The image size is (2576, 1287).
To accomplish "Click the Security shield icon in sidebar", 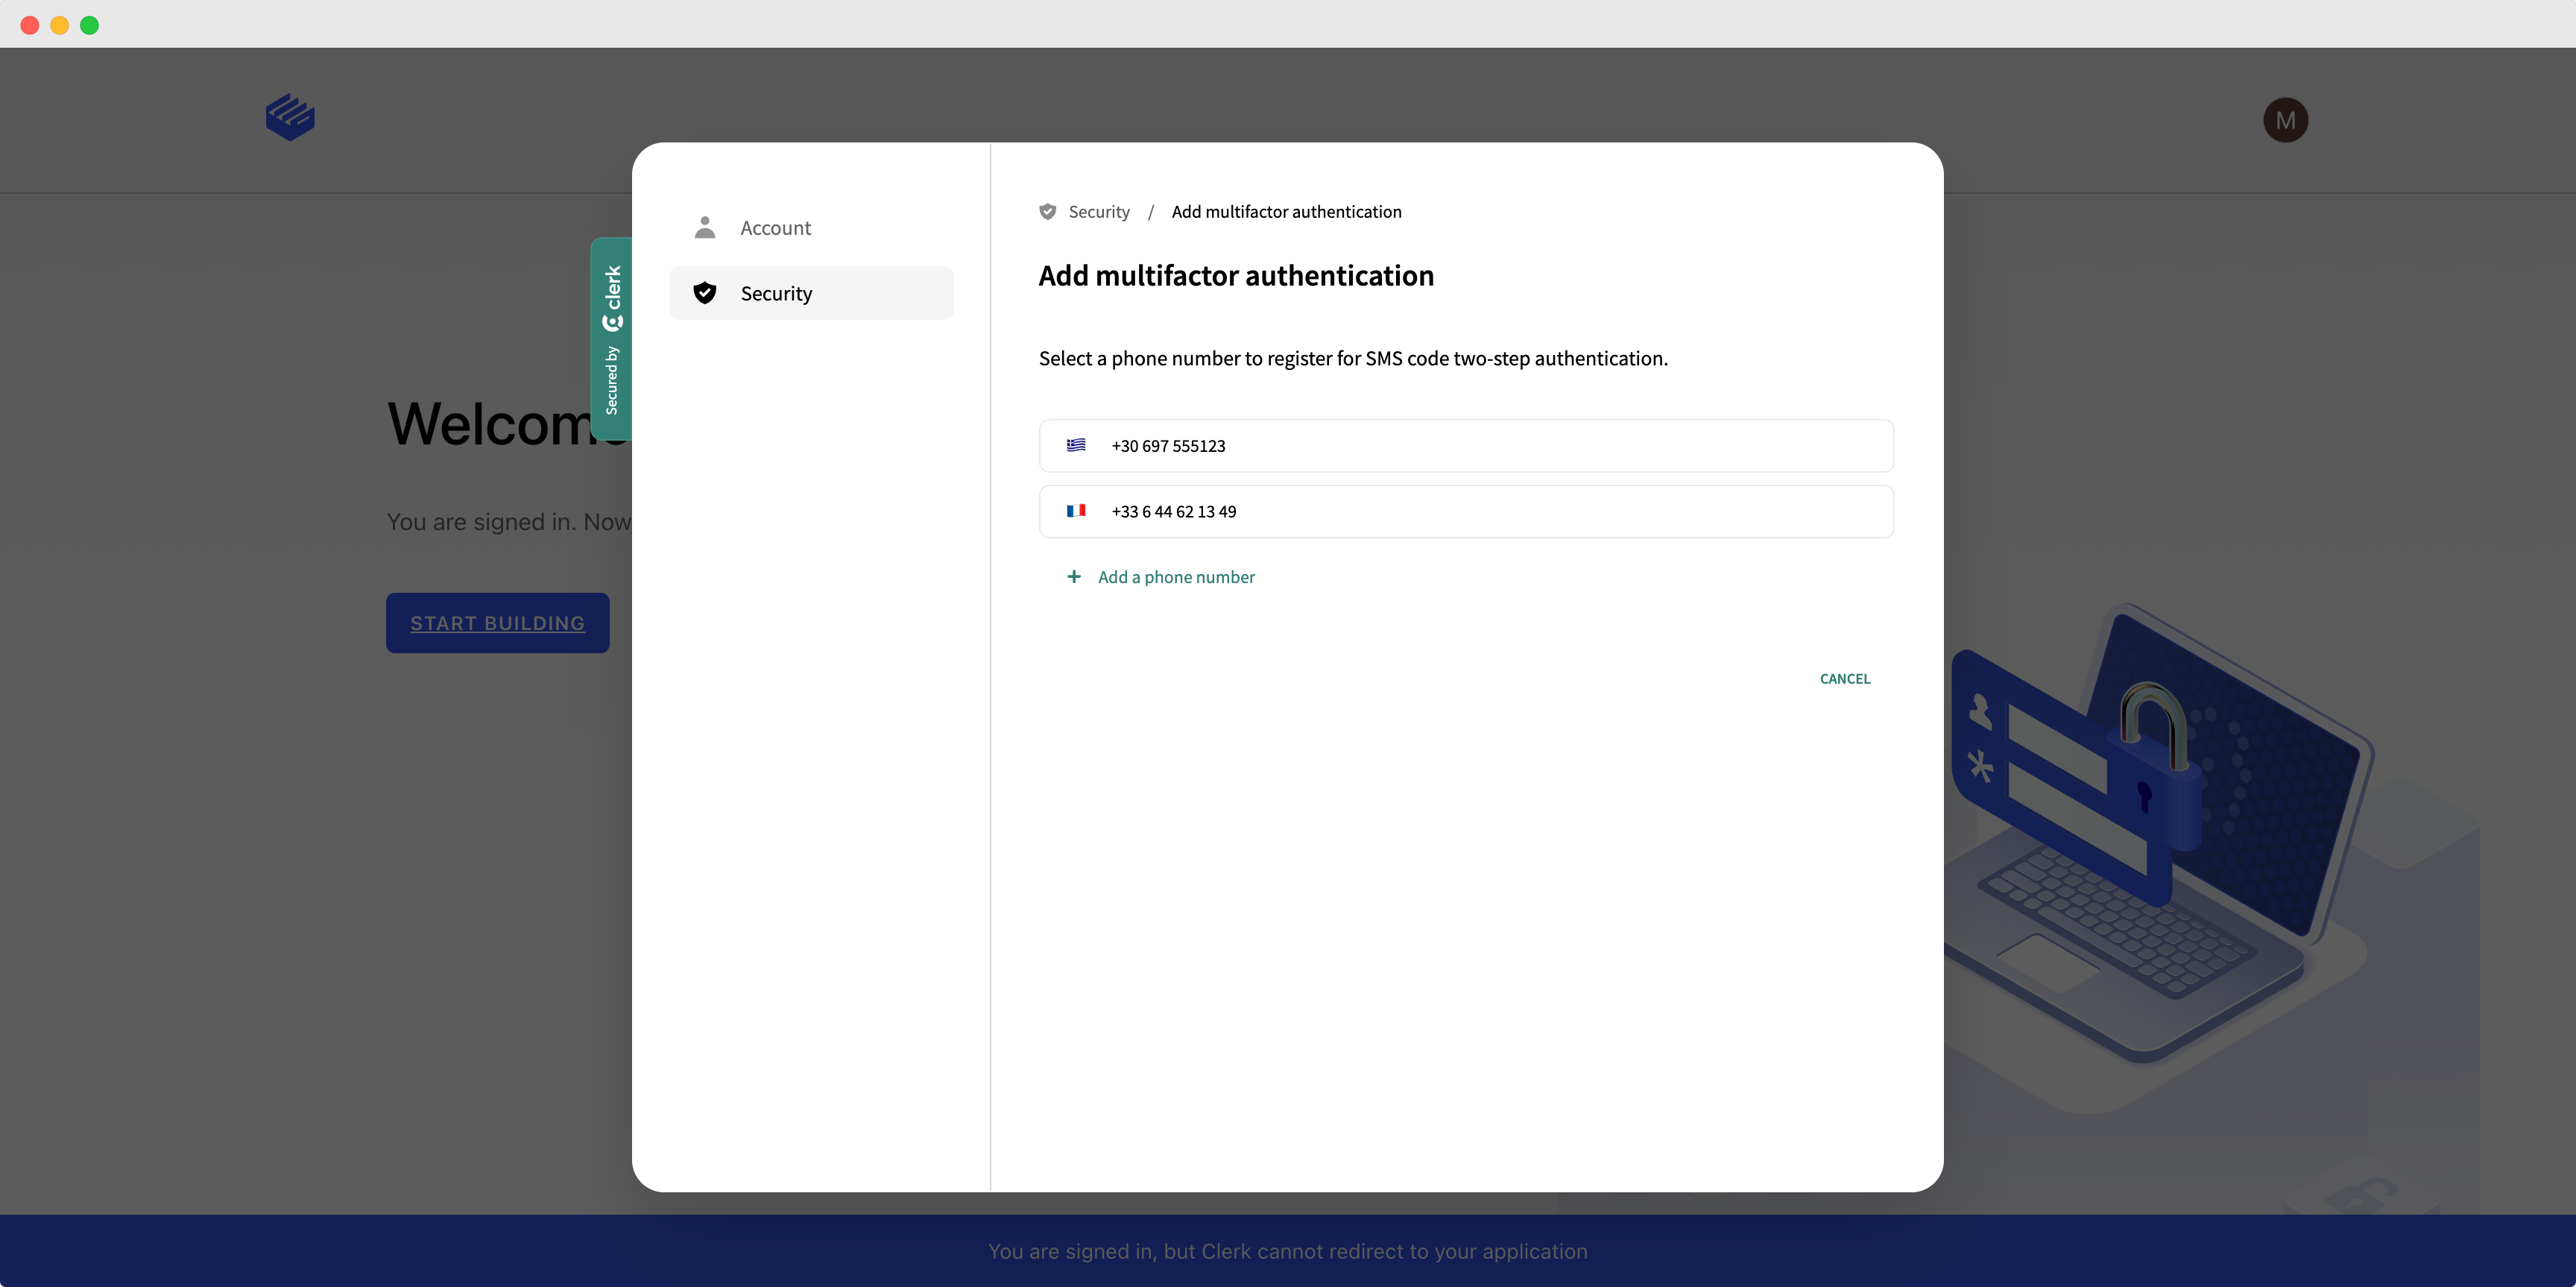I will point(705,293).
